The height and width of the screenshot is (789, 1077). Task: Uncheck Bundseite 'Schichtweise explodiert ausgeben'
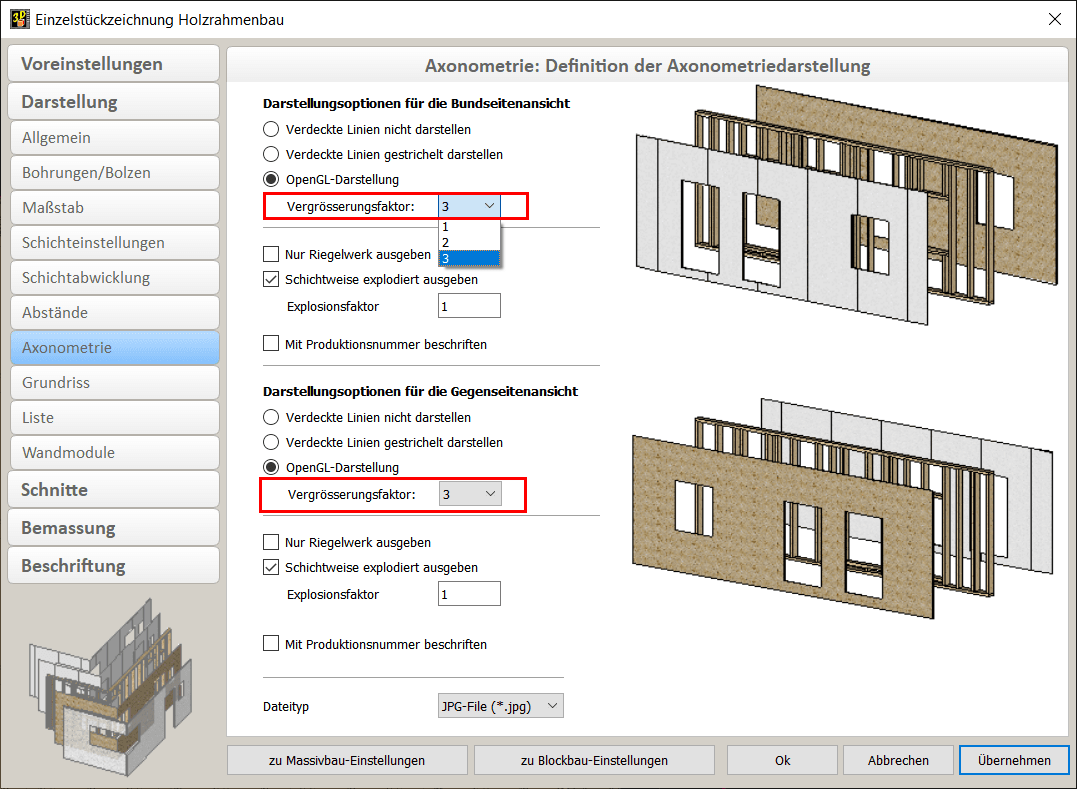point(271,280)
